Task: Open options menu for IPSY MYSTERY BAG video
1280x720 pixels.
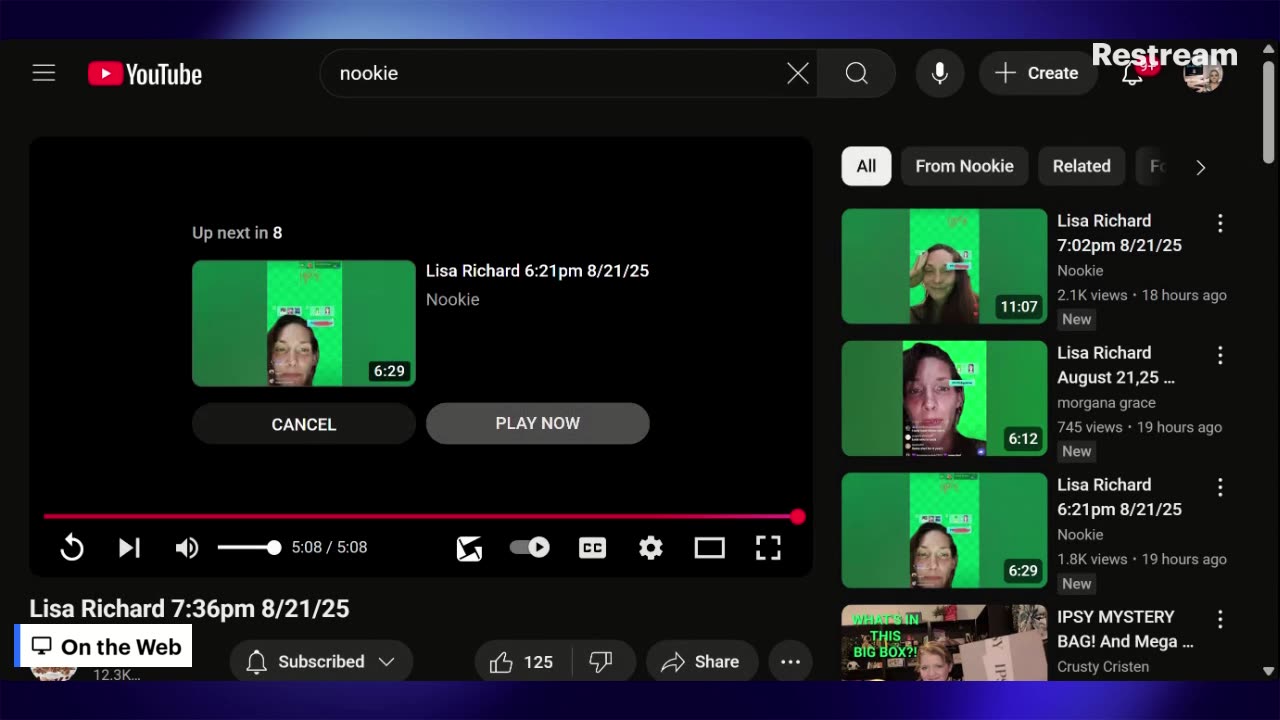Action: click(x=1220, y=619)
